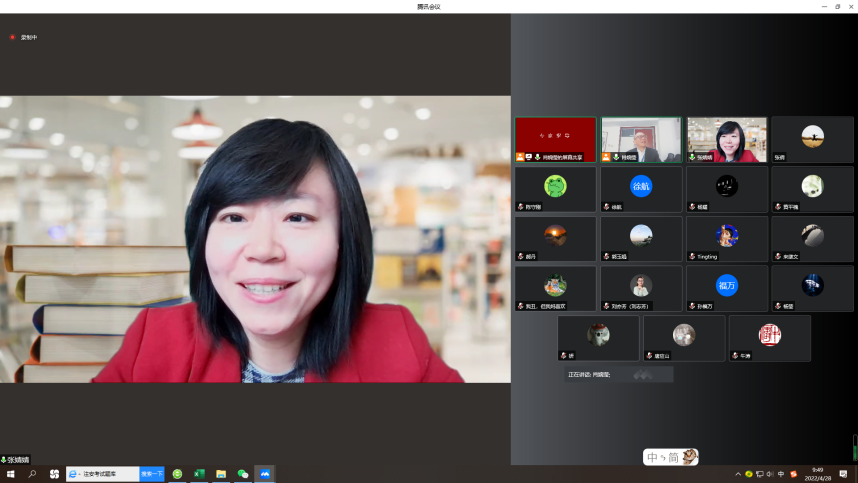Select the shared screen tile with red background

click(555, 139)
